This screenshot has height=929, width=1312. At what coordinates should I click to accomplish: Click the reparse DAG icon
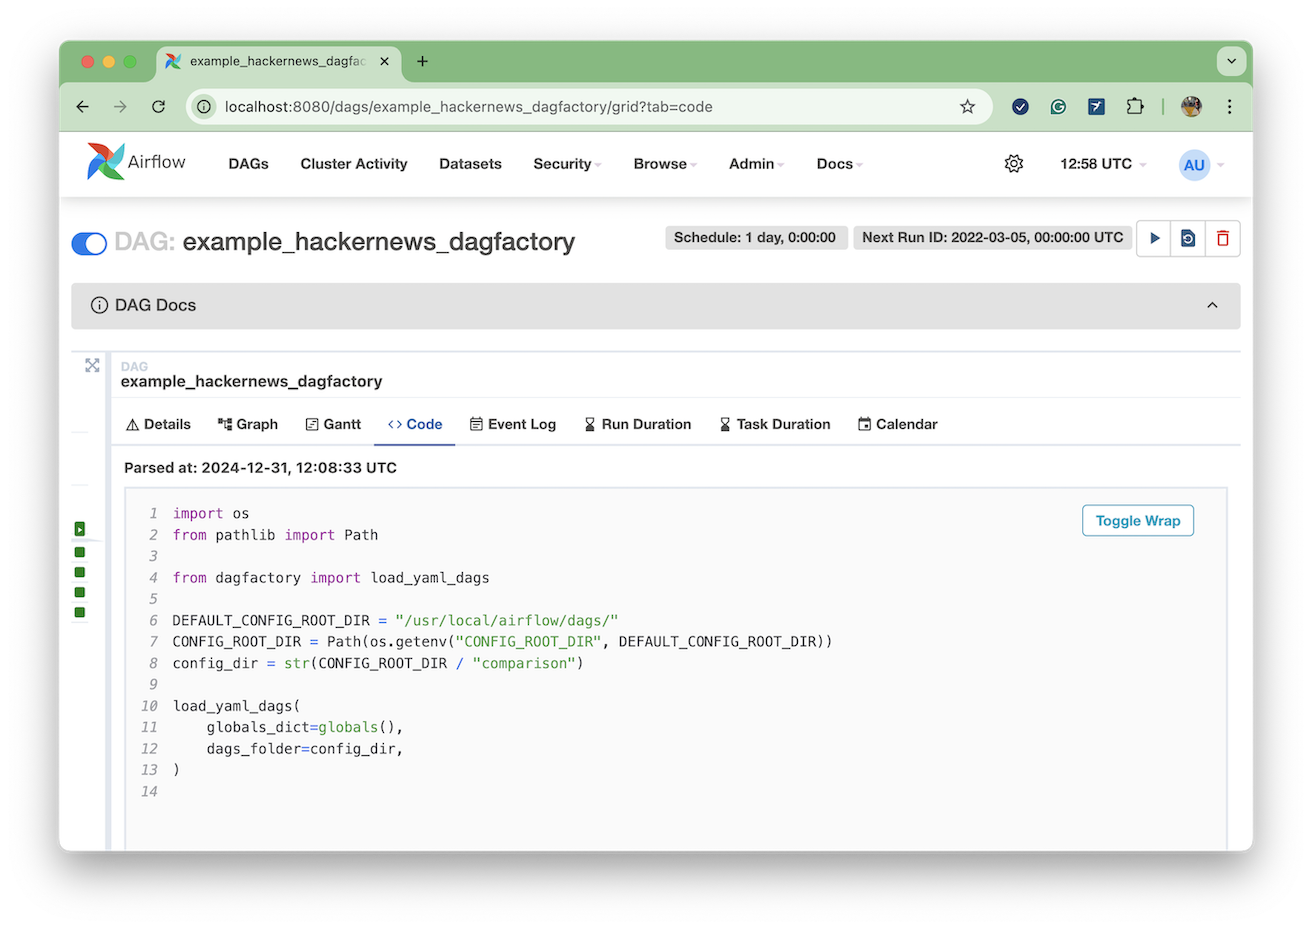click(x=1188, y=238)
